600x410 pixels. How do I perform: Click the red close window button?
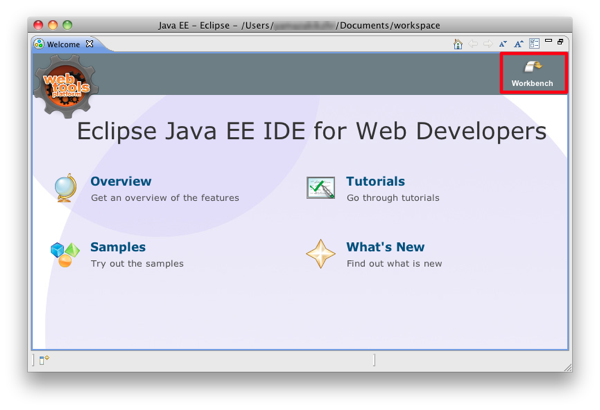click(x=38, y=25)
